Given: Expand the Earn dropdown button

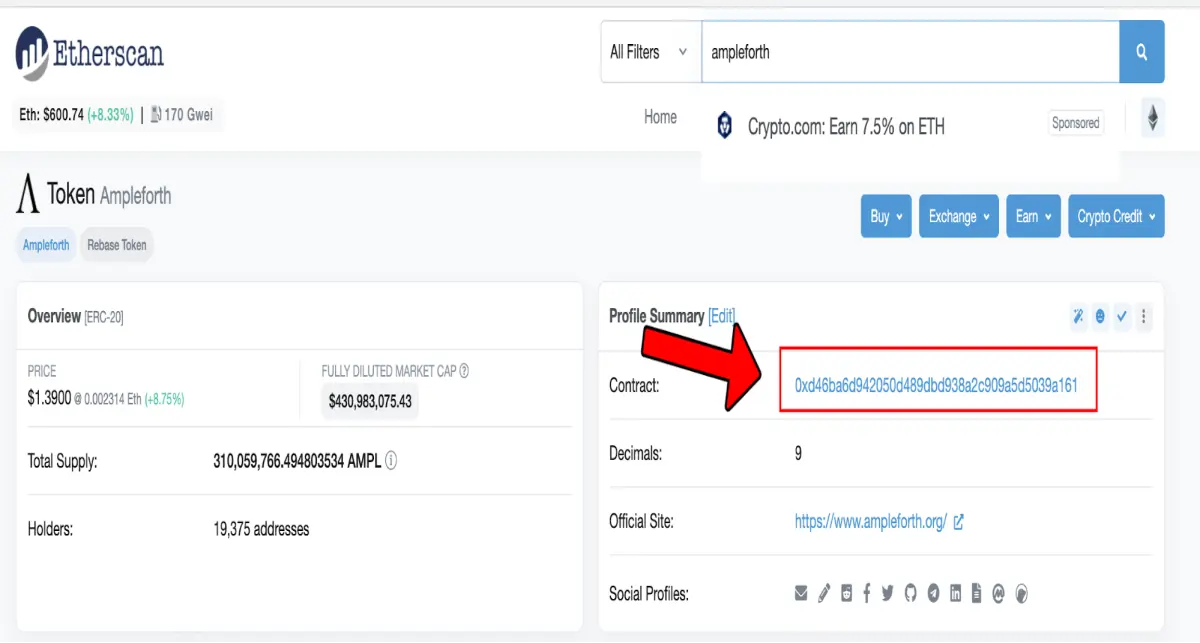Looking at the screenshot, I should point(1033,216).
